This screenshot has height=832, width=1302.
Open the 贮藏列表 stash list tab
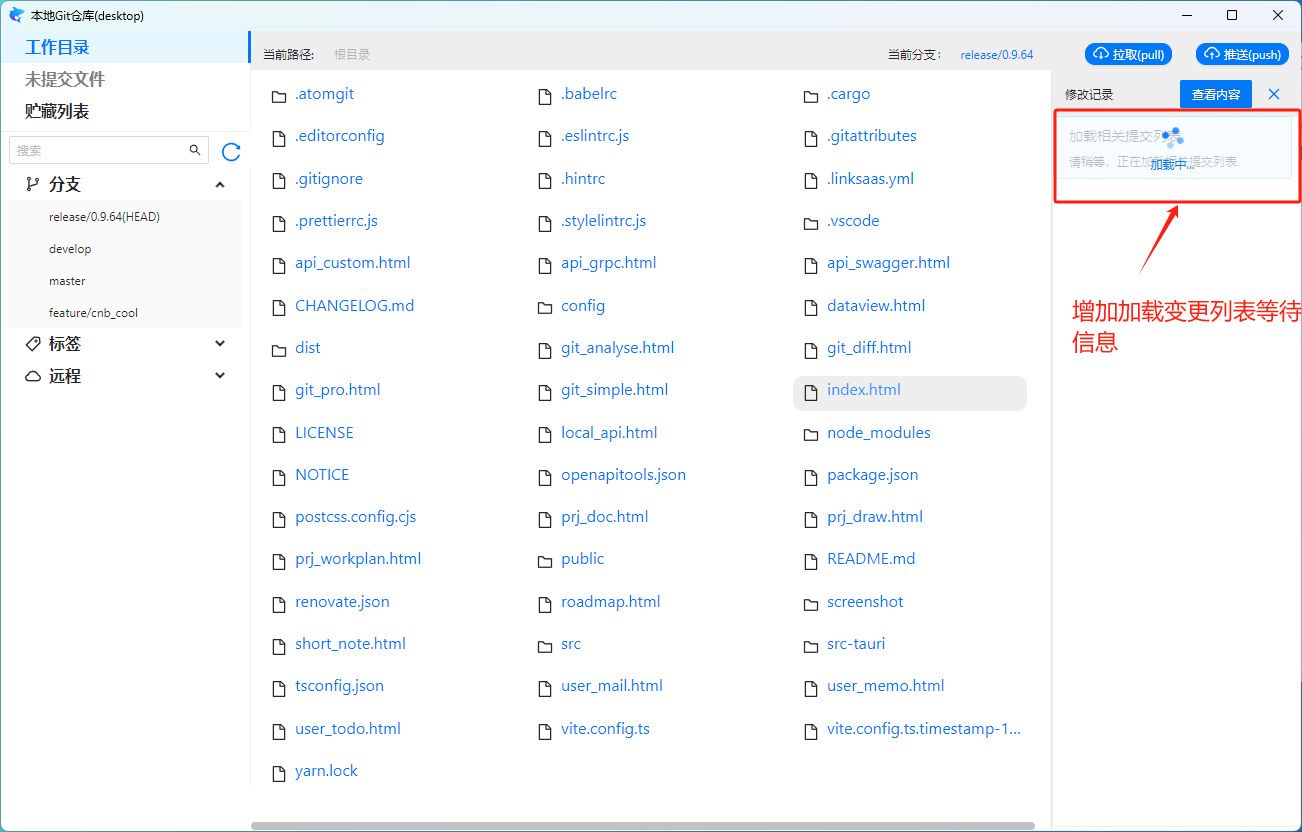57,111
